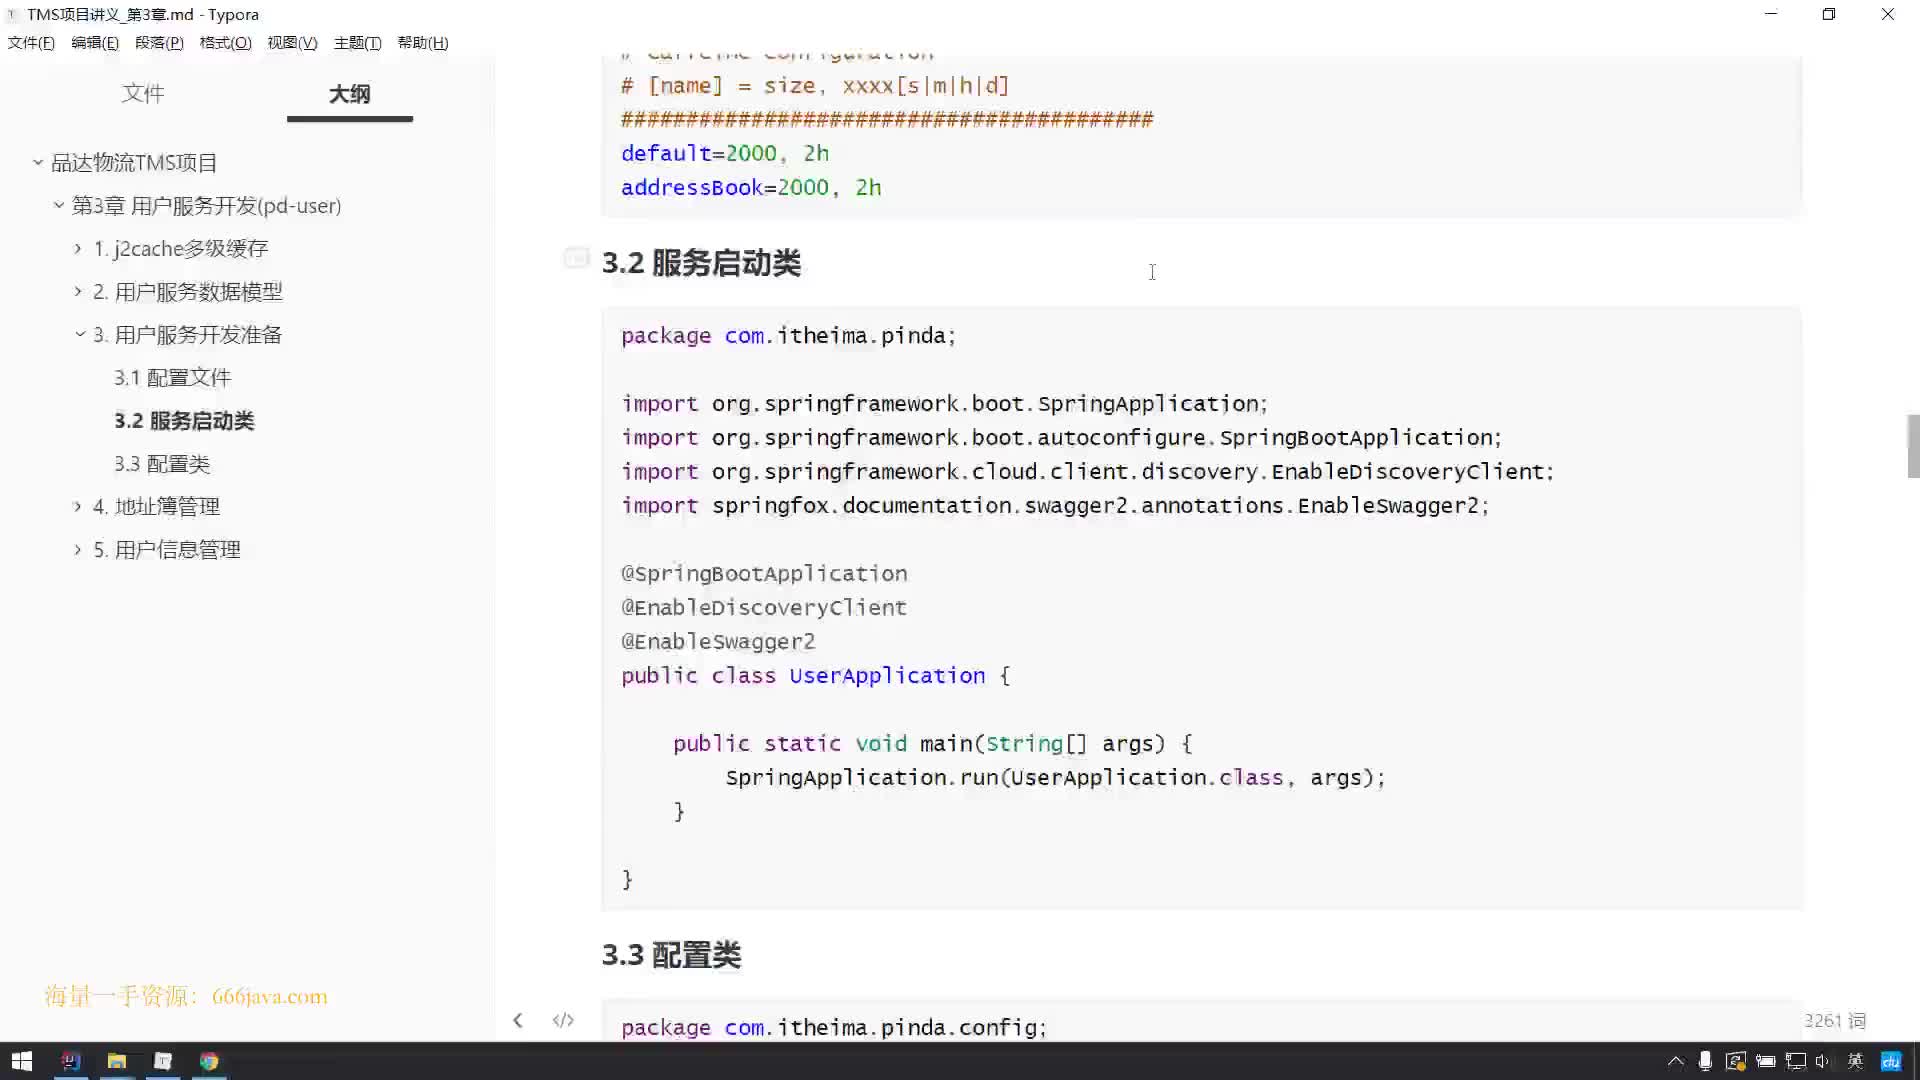Click the microphone tray icon
Viewport: 1920px width, 1080px height.
click(1705, 1061)
